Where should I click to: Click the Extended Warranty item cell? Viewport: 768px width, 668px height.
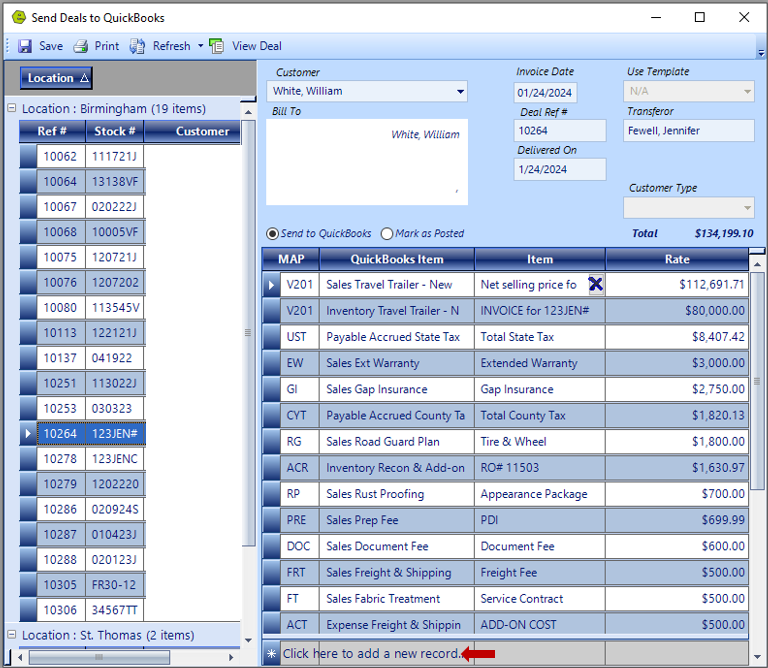(x=540, y=363)
